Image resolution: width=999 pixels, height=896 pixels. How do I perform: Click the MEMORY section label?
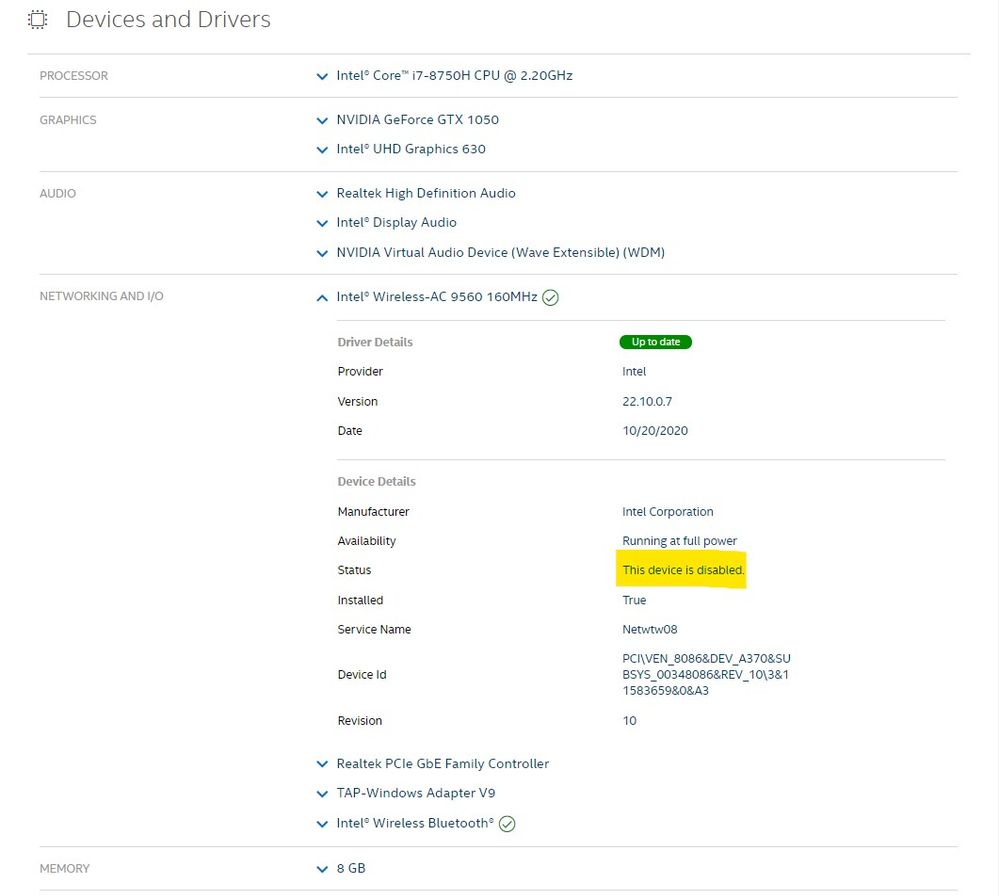click(x=64, y=869)
